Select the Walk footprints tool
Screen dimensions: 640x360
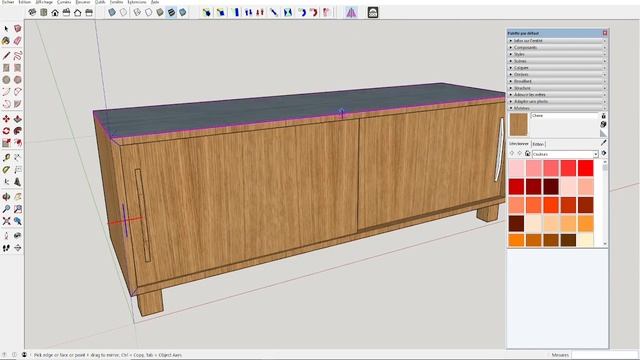coord(6,248)
